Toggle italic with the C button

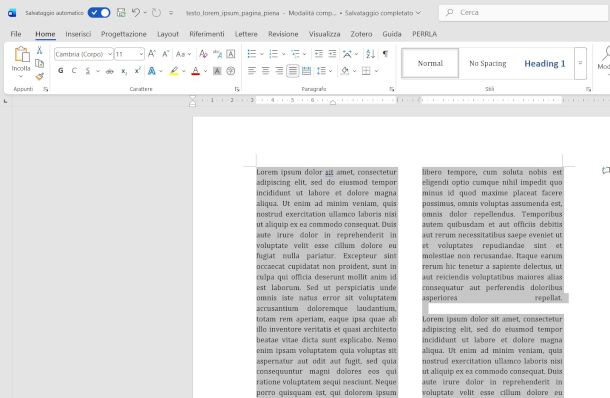74,71
